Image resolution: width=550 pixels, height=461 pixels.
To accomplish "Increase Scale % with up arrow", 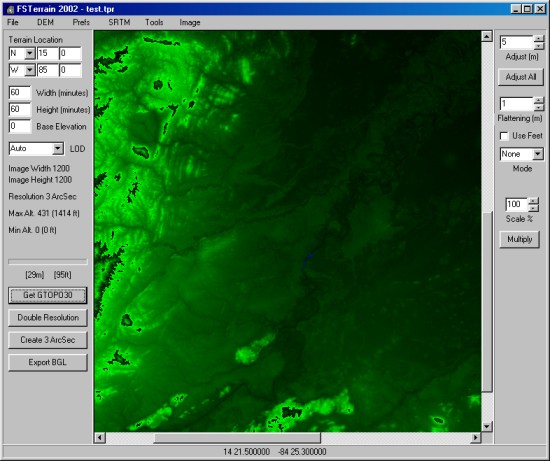I will [x=534, y=201].
